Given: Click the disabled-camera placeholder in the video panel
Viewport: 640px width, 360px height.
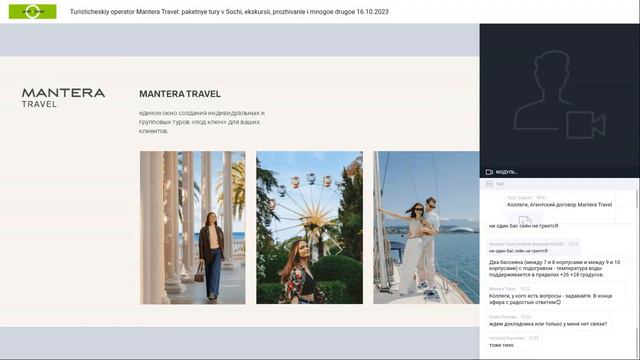Looking at the screenshot, I should [x=559, y=95].
